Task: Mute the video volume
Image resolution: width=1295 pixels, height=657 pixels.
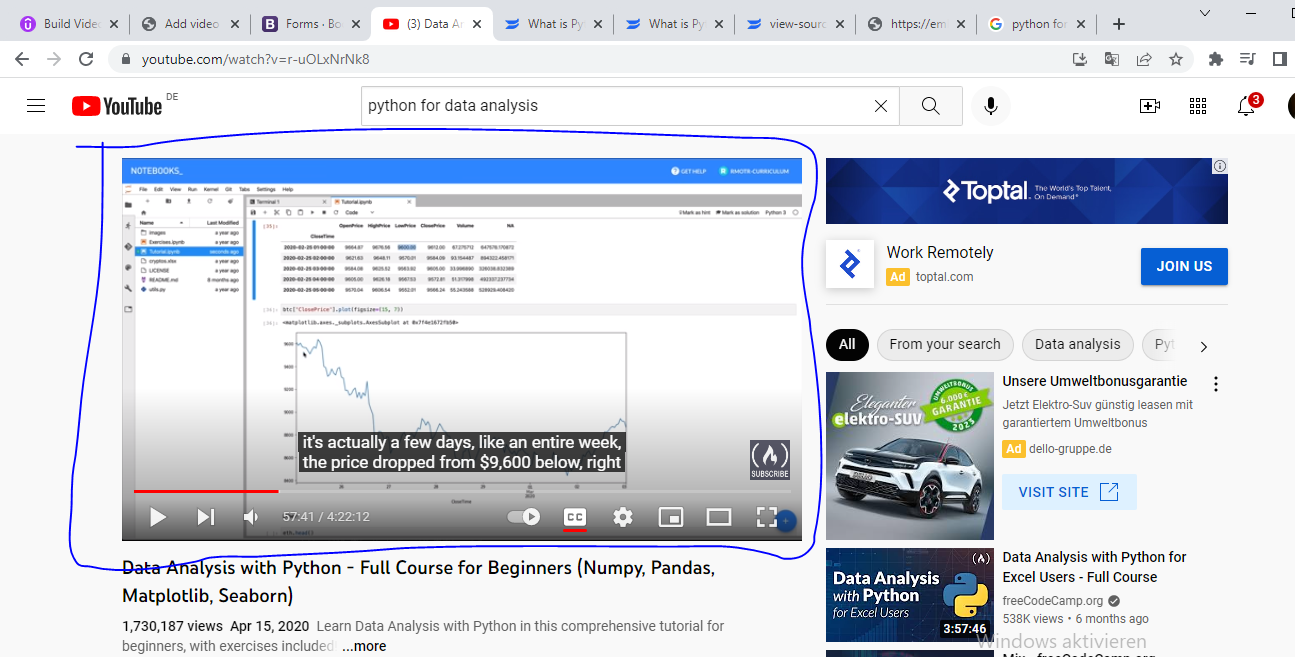Action: pos(251,517)
